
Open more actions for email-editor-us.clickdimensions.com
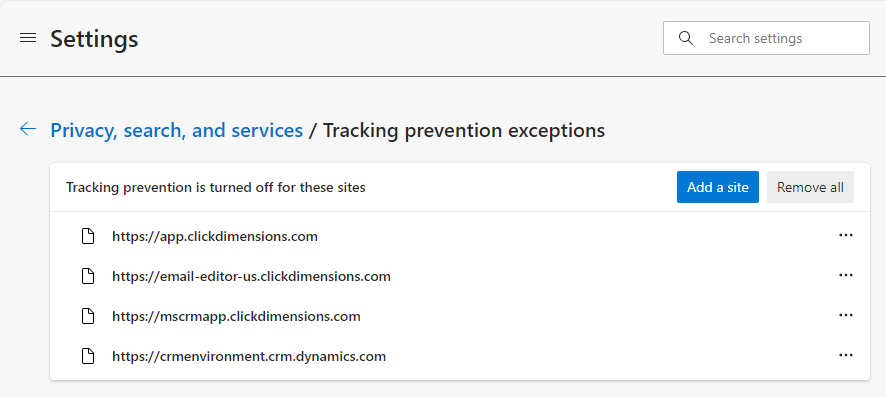845,275
